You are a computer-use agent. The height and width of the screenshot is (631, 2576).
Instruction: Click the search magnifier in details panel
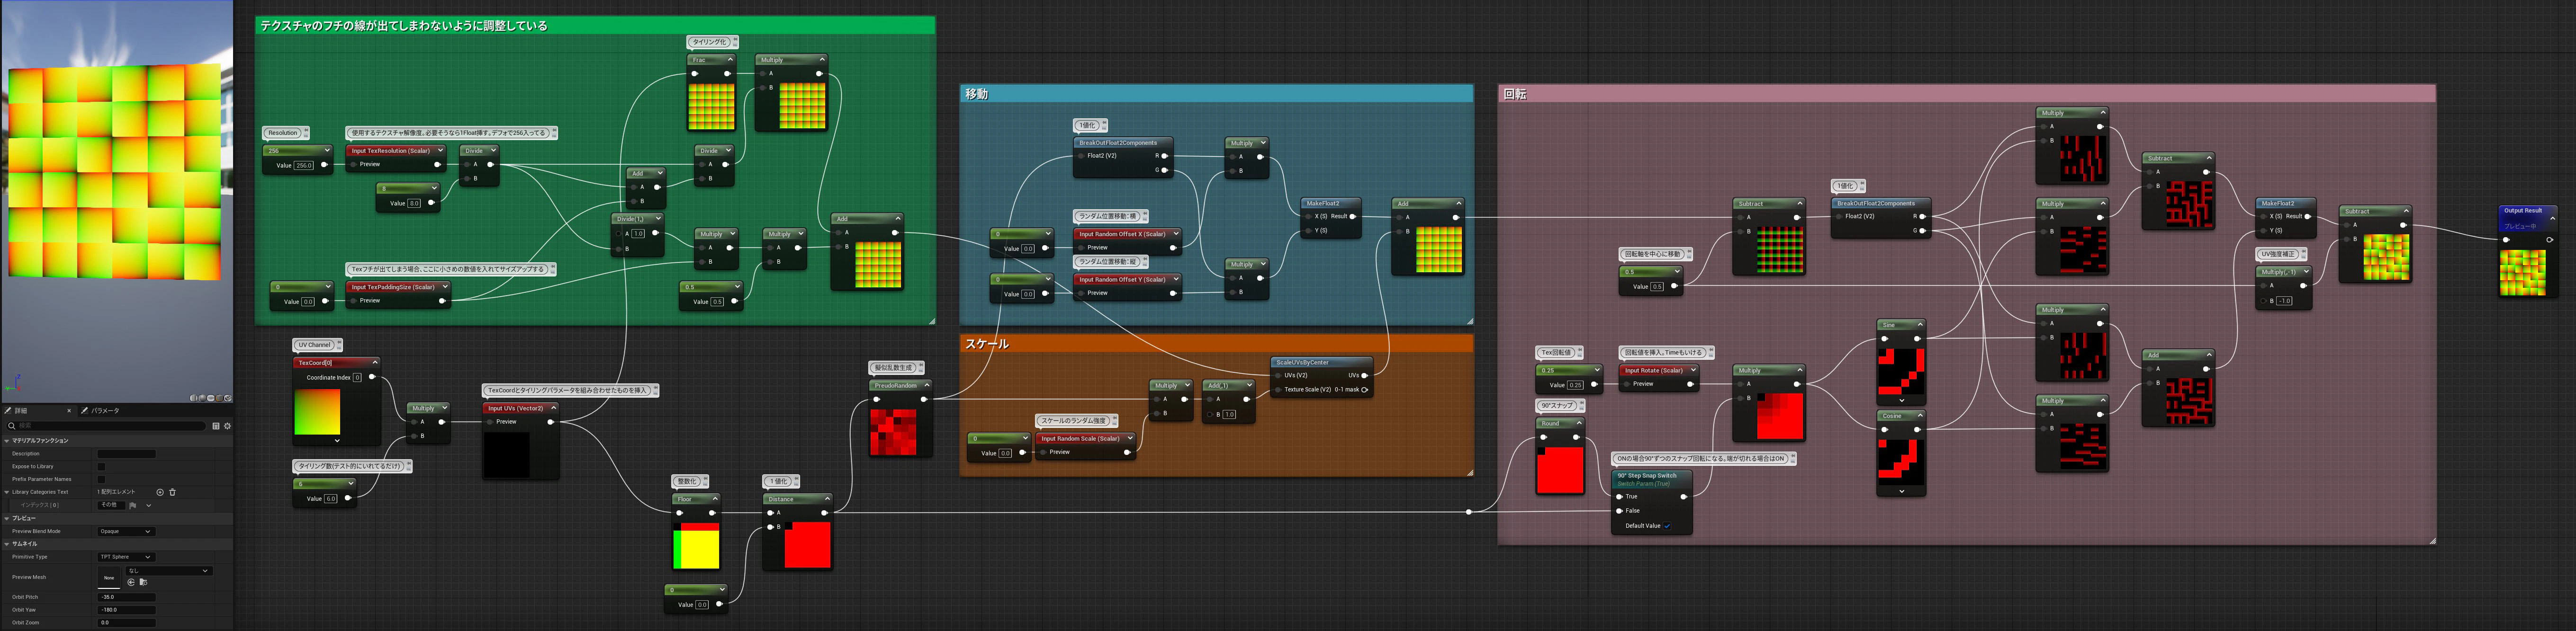pyautogui.click(x=12, y=426)
